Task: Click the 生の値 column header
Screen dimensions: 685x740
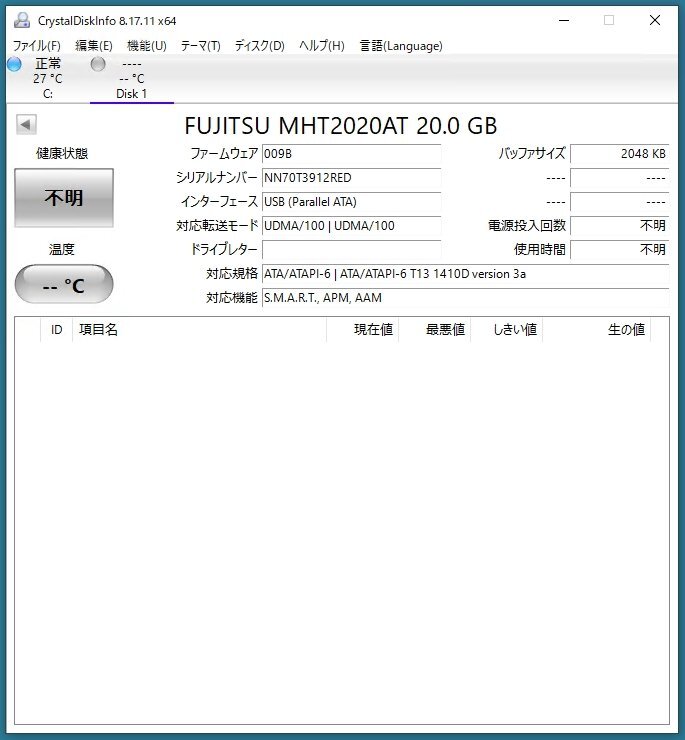Action: [x=596, y=329]
